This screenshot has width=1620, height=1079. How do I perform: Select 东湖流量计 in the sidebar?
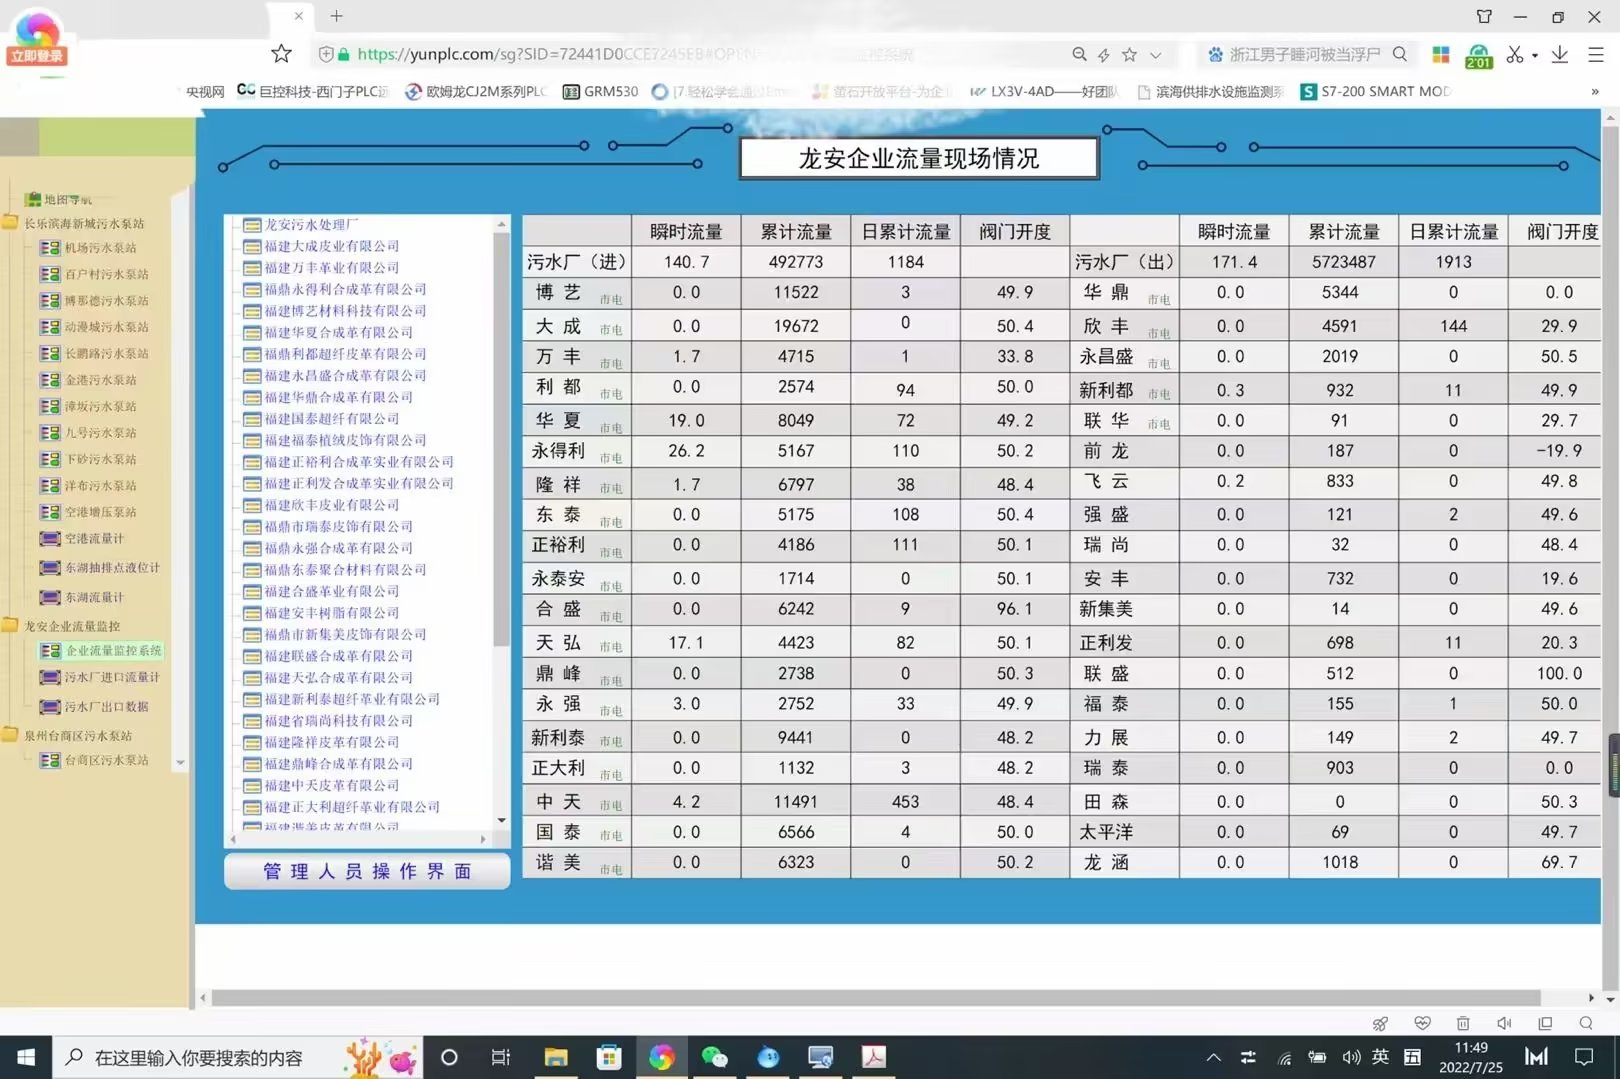pos(93,598)
